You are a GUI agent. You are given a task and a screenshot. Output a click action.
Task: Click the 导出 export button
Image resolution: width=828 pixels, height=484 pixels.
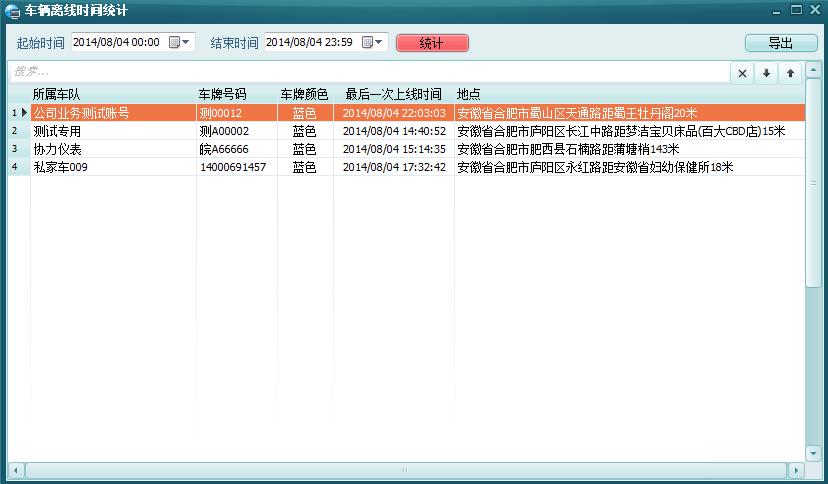click(x=780, y=43)
